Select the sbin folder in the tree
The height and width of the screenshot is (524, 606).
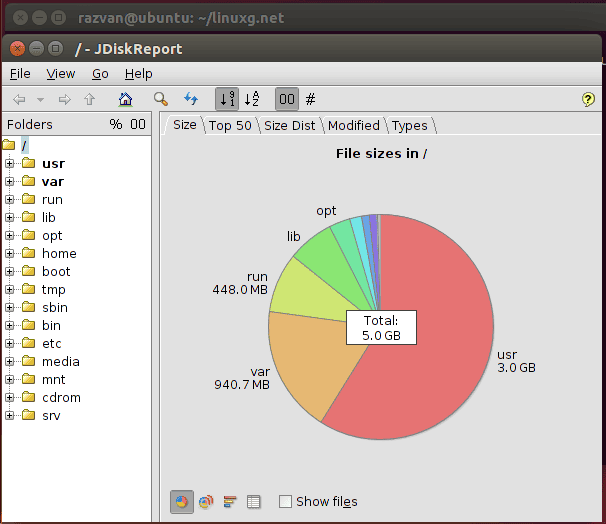(x=55, y=307)
